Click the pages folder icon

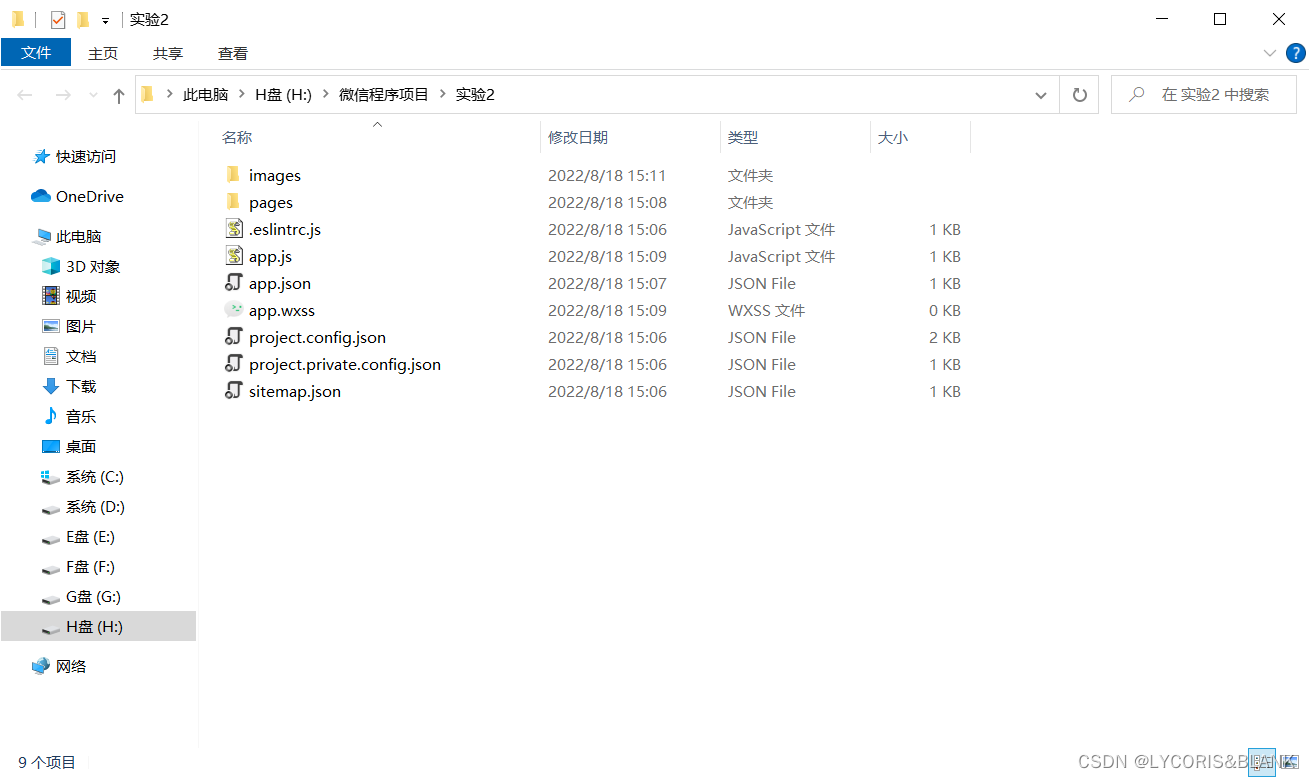[233, 202]
